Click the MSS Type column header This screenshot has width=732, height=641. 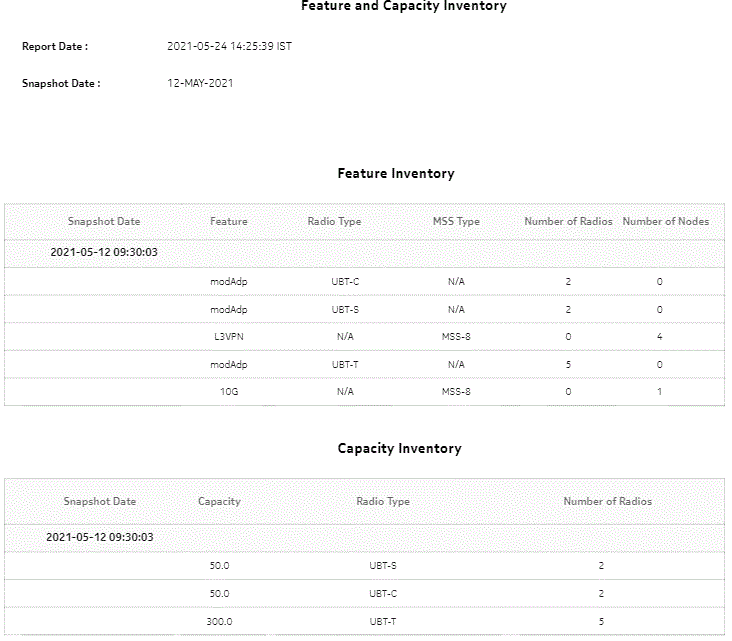coord(456,222)
